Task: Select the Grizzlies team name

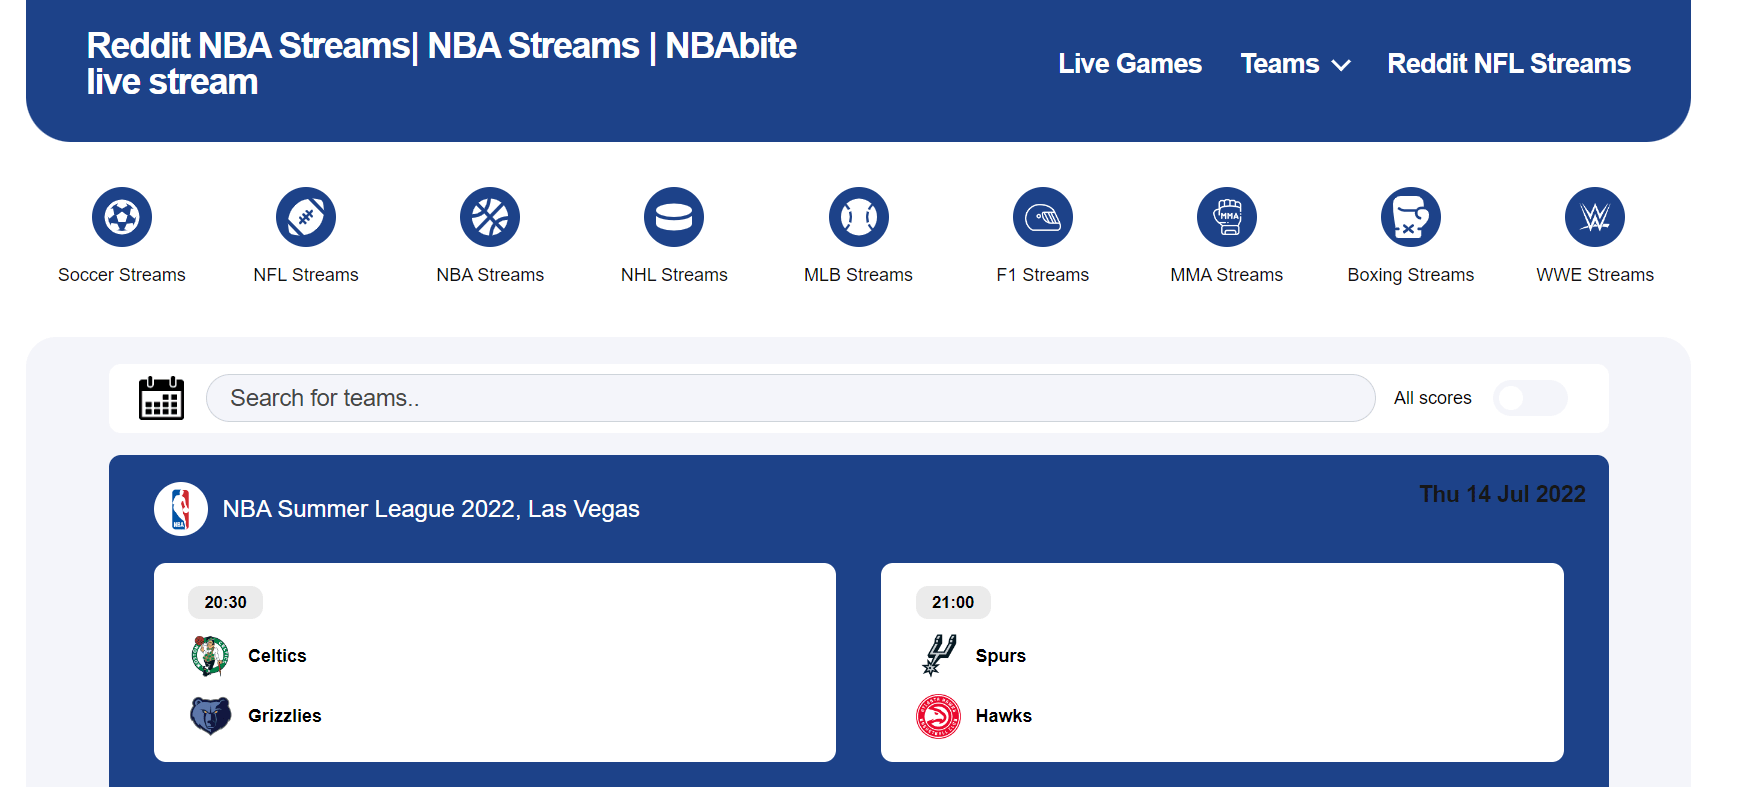Action: [285, 716]
